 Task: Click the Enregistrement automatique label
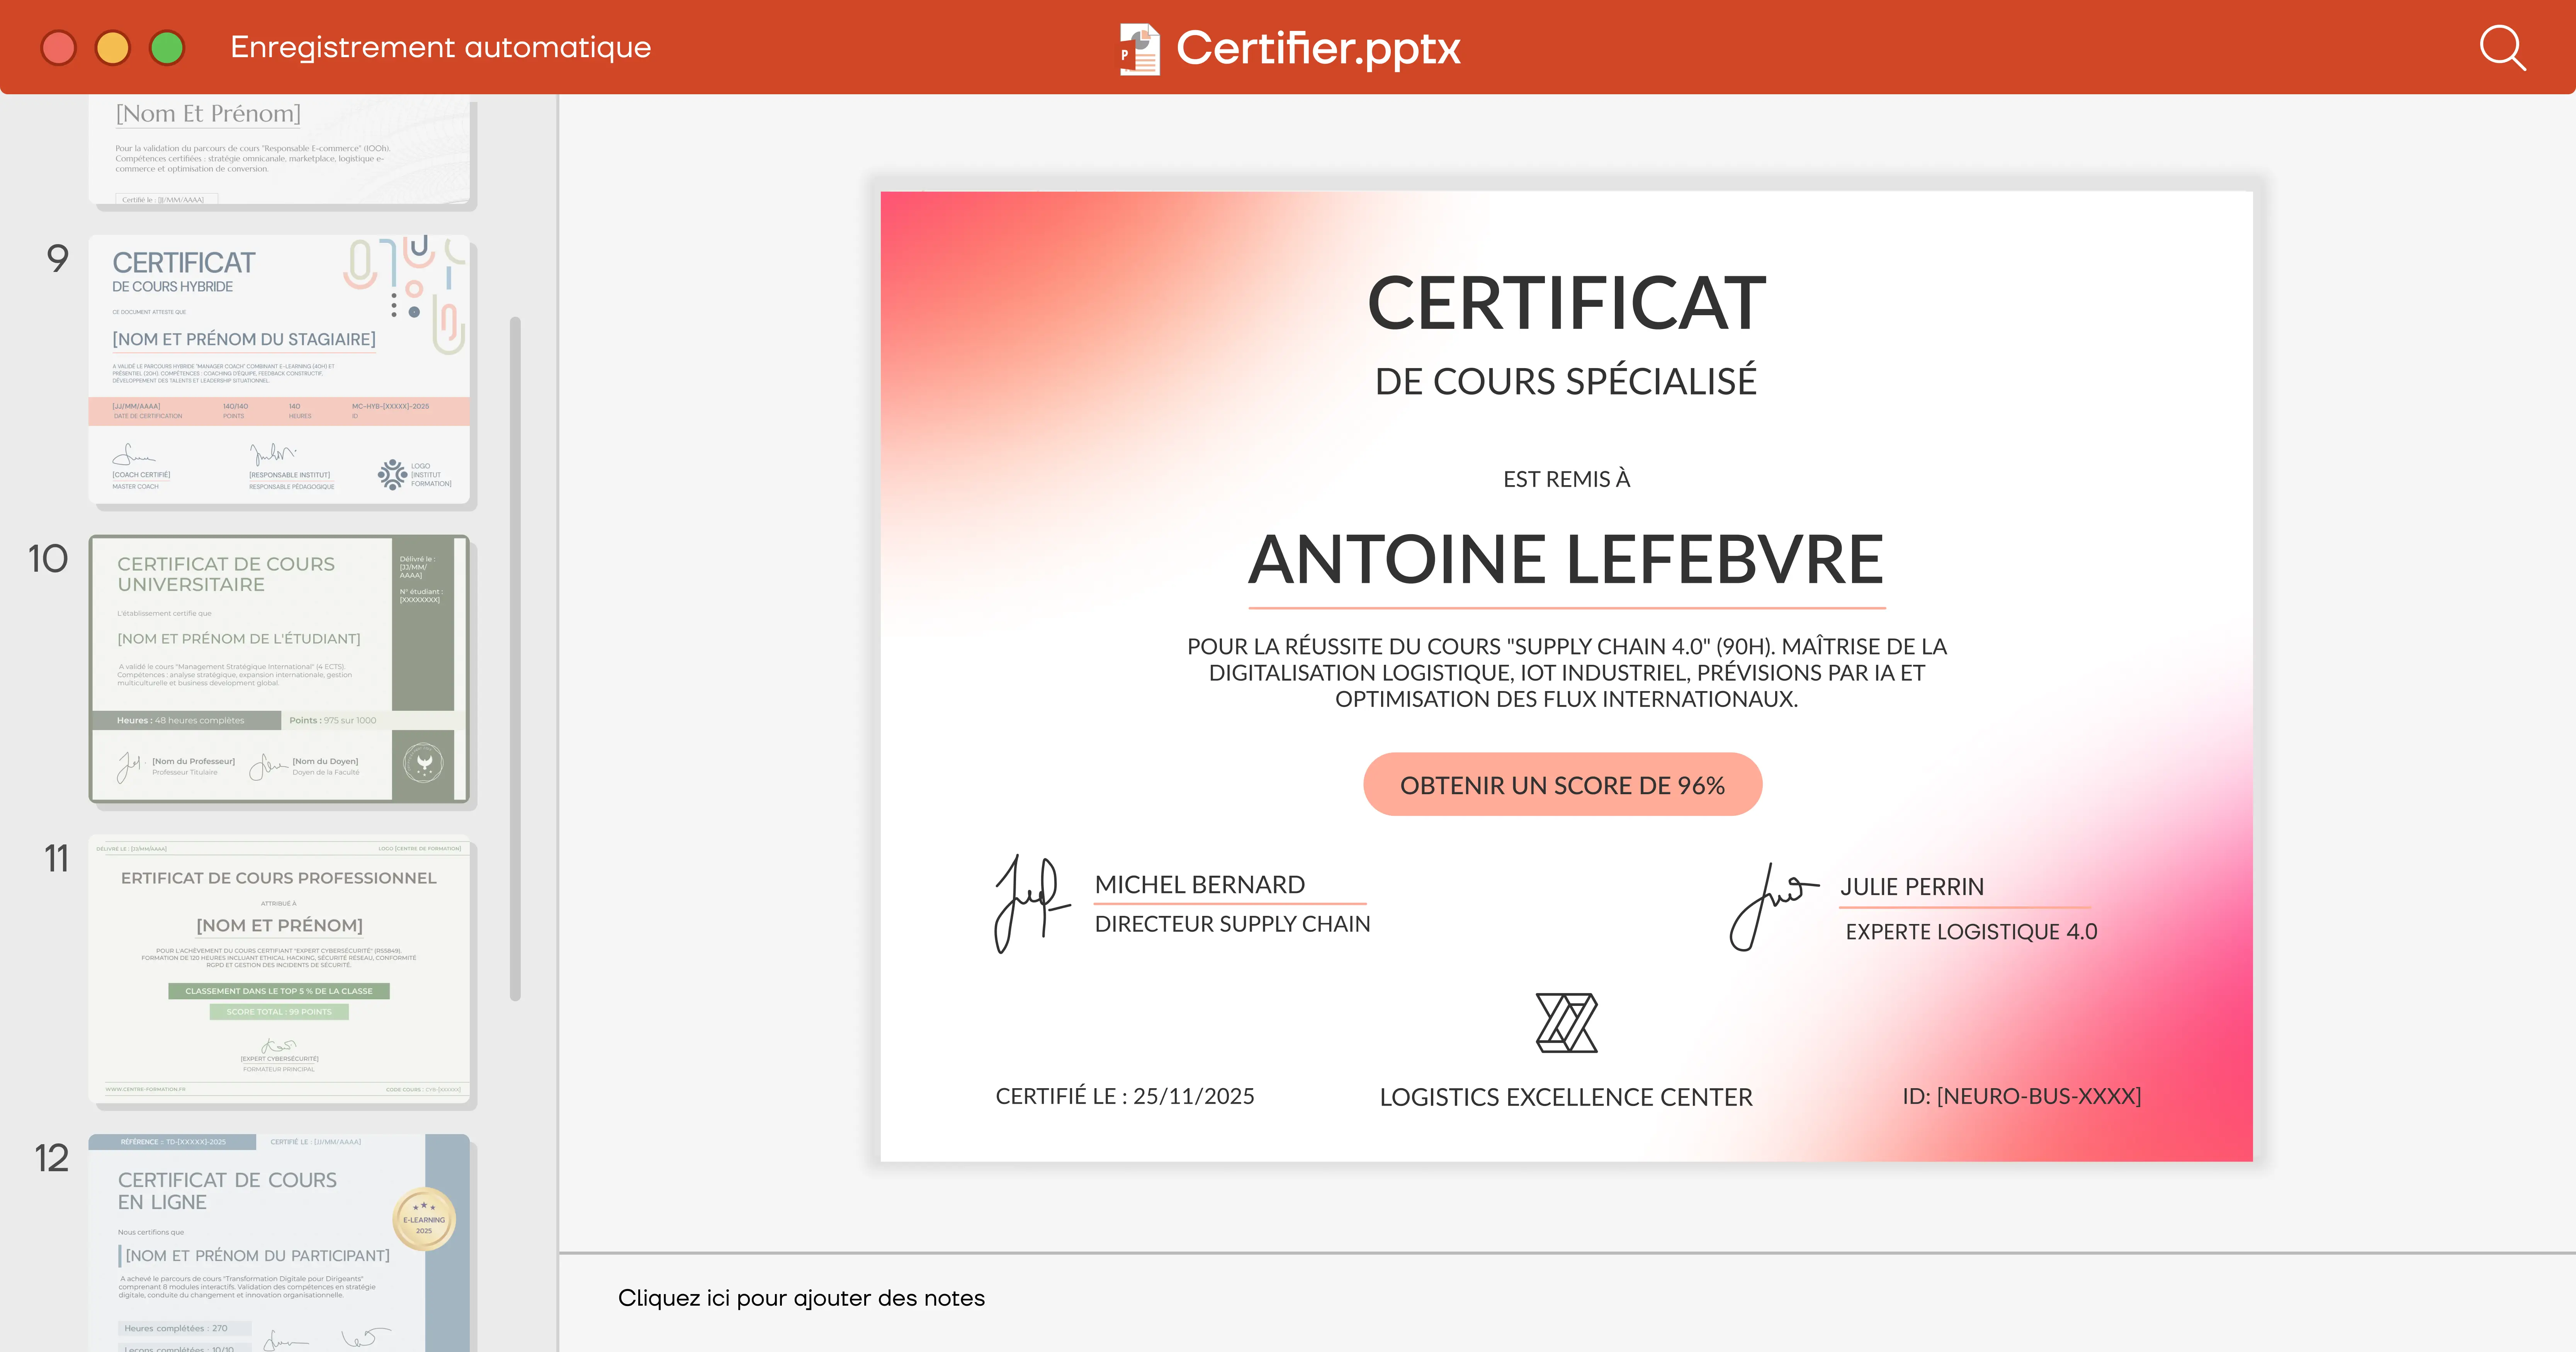coord(440,47)
